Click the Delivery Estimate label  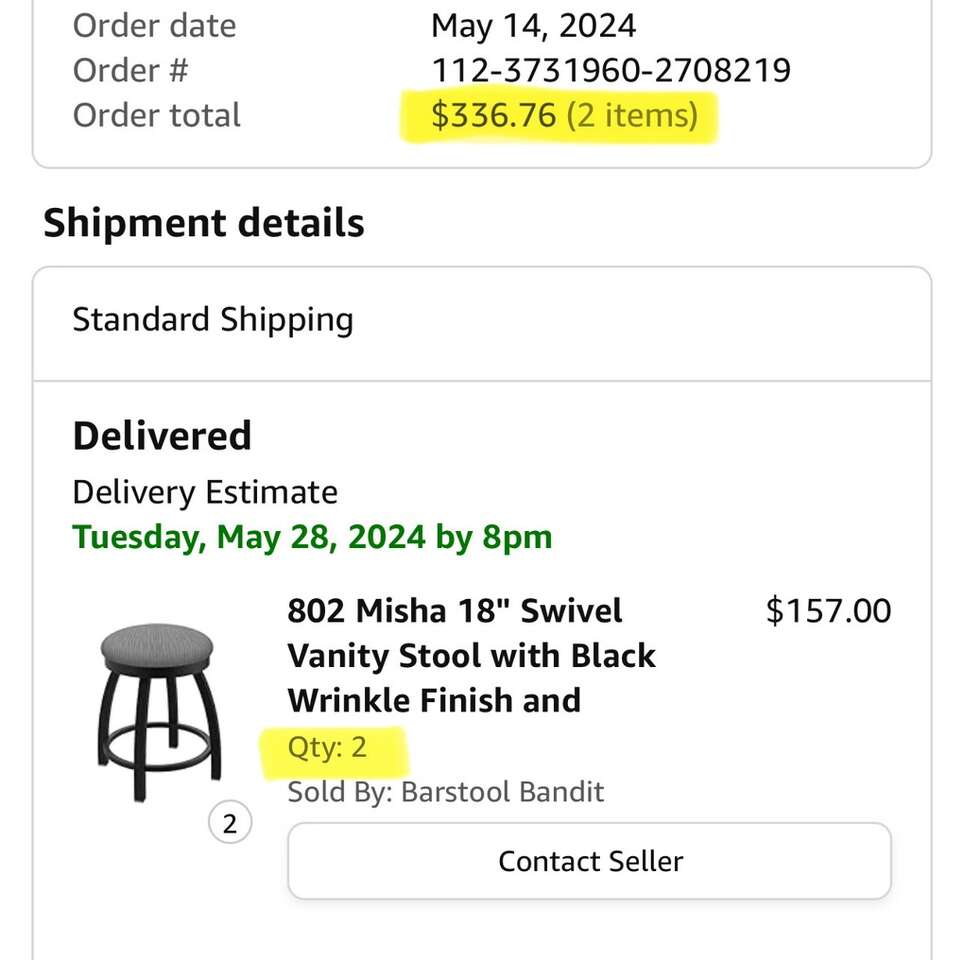pos(205,492)
